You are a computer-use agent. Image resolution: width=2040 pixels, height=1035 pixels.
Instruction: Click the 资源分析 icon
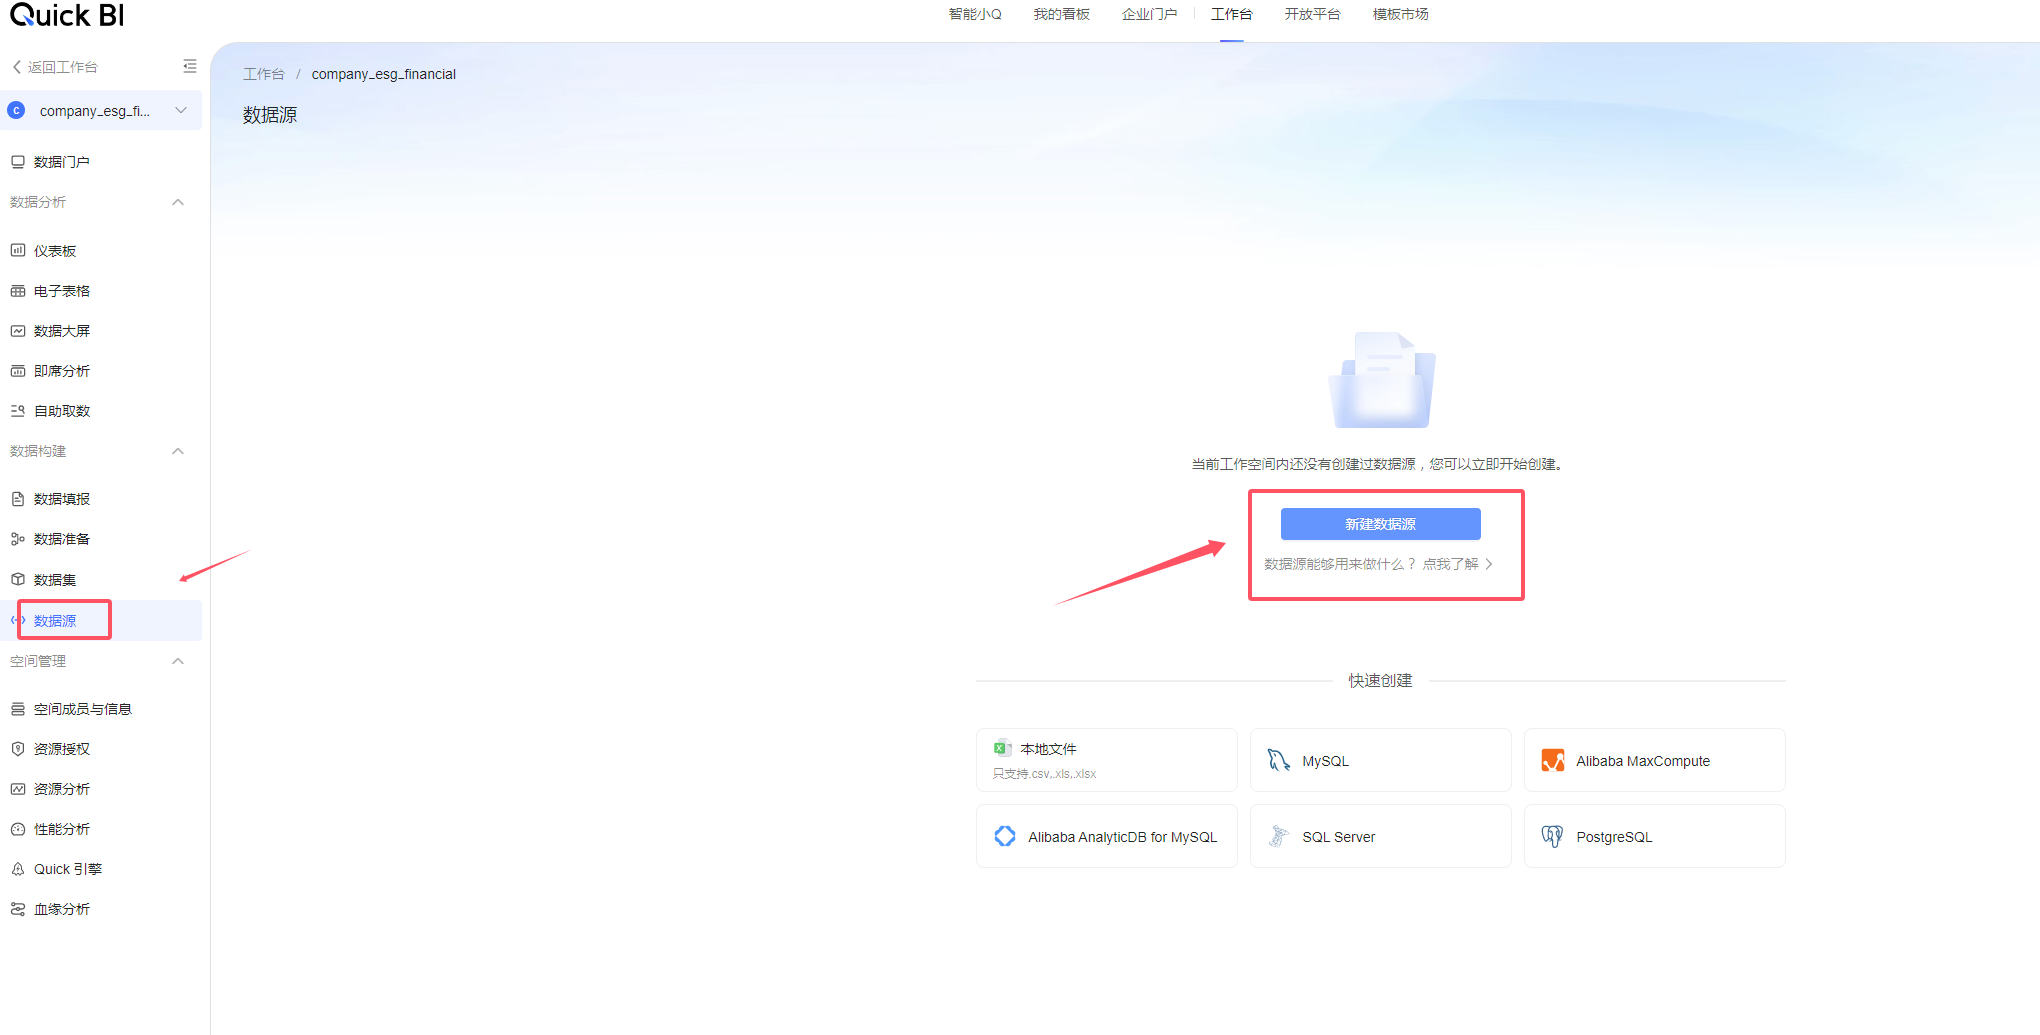(x=18, y=789)
